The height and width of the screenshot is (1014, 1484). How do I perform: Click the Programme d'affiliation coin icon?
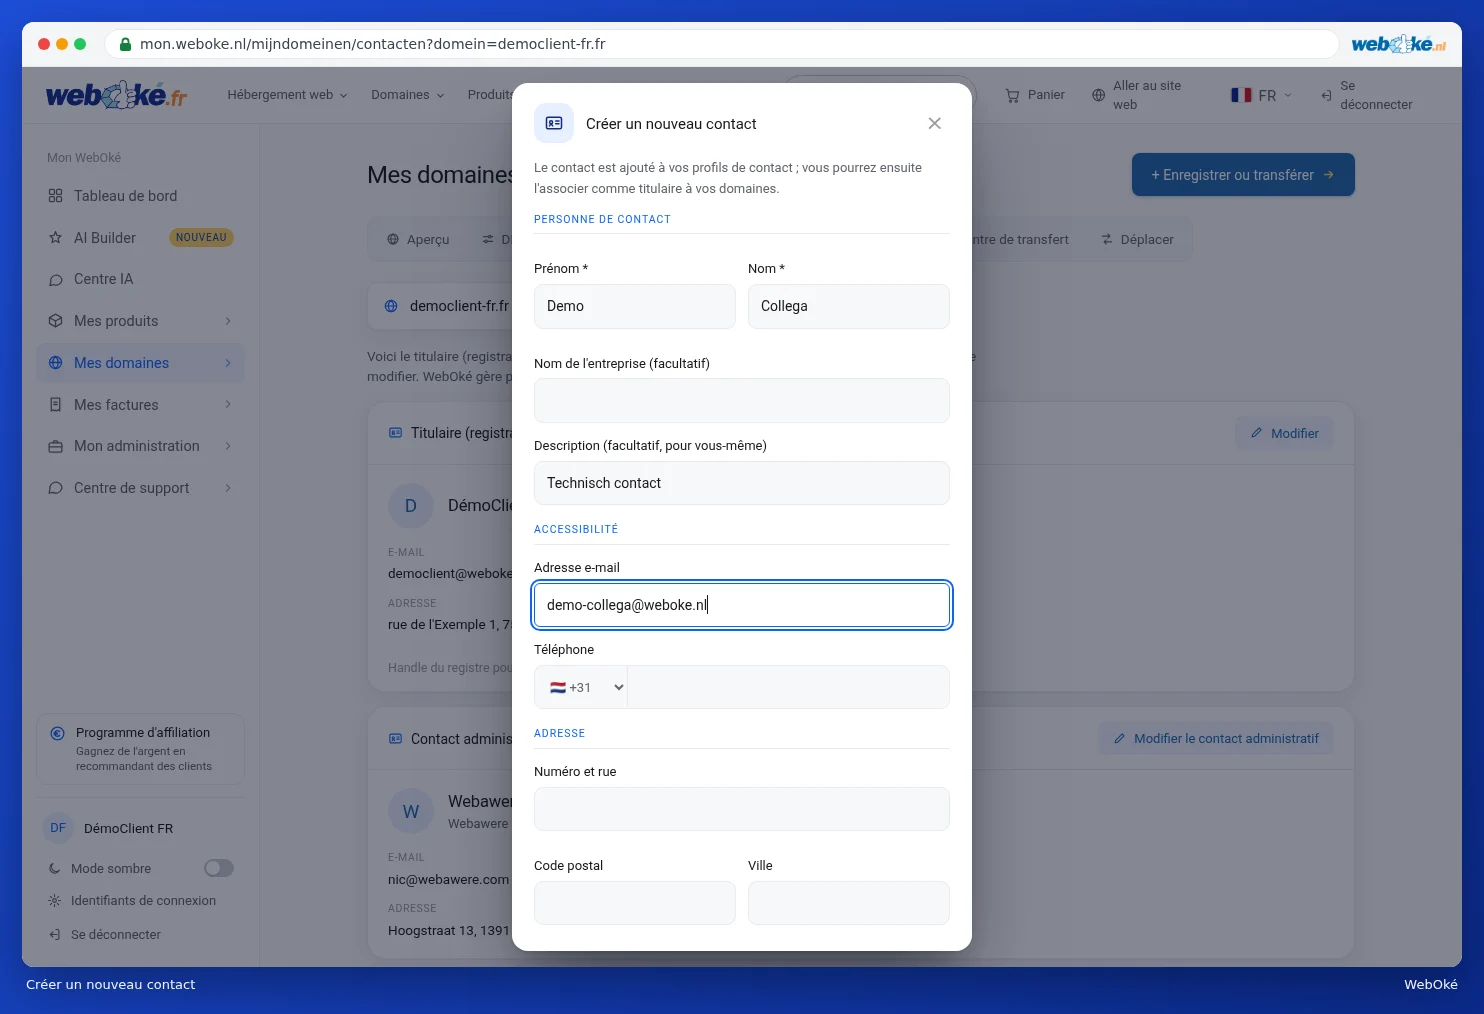pyautogui.click(x=58, y=733)
